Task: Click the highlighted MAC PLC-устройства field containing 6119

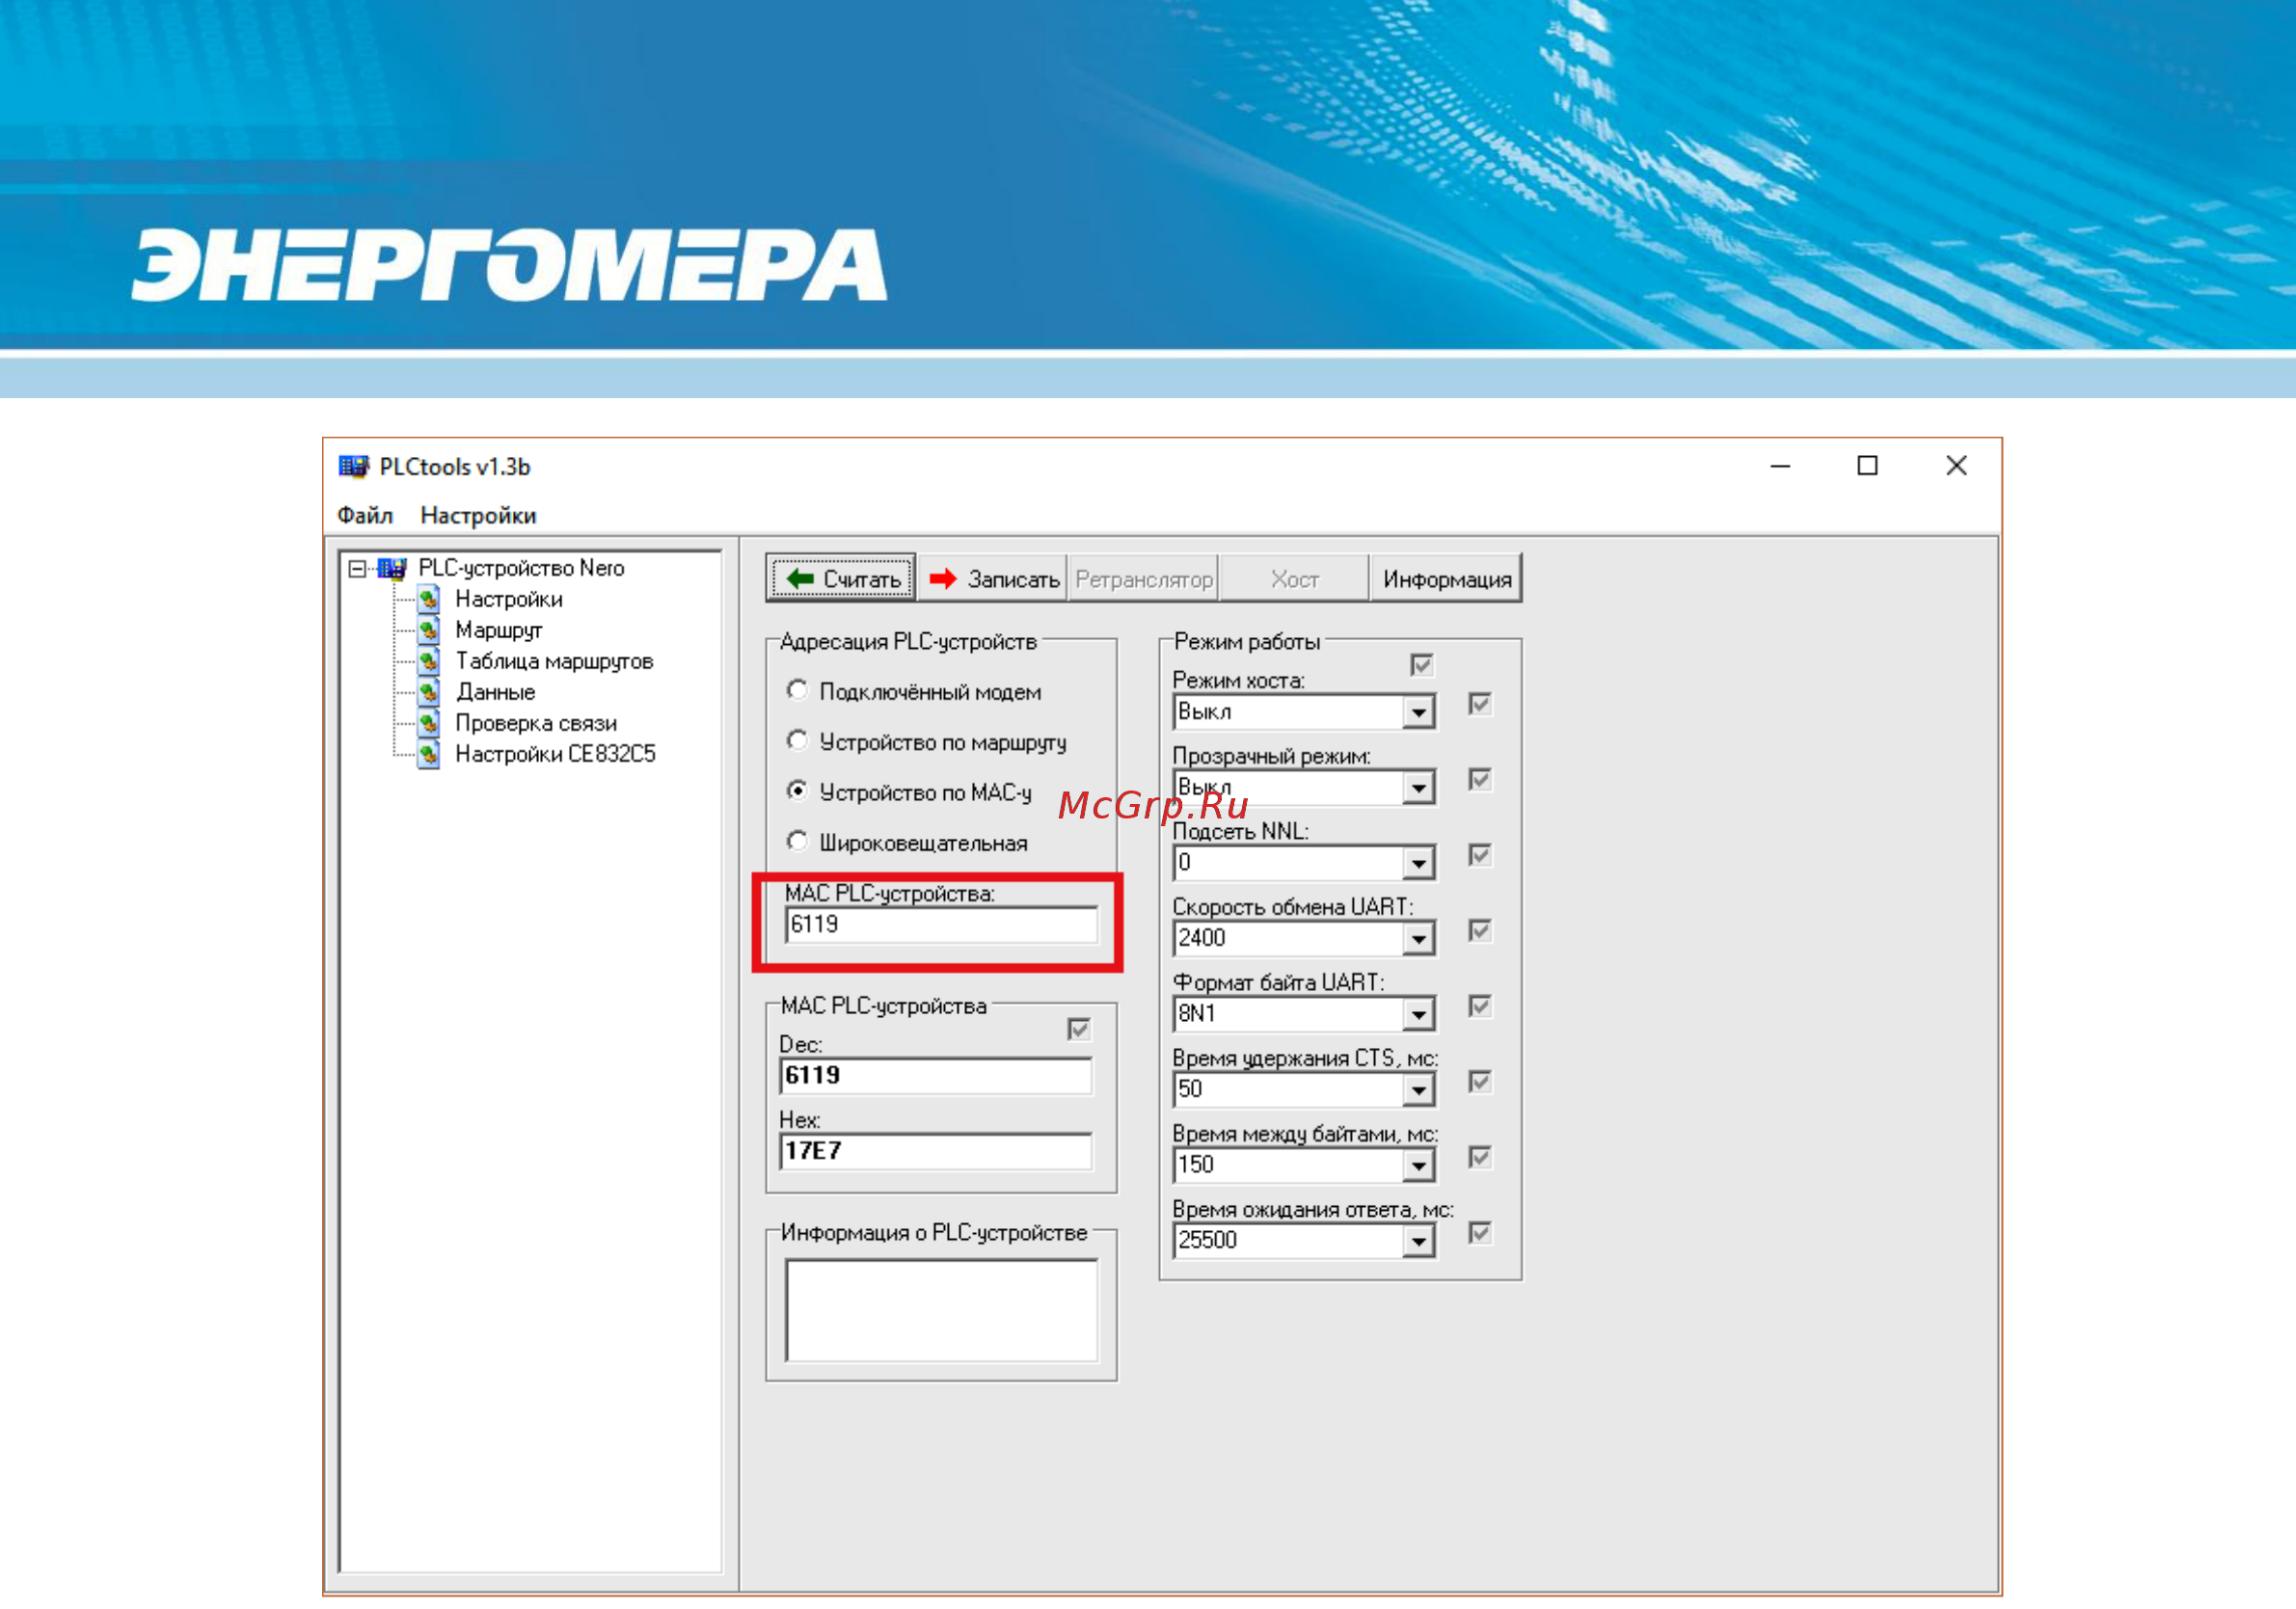Action: click(941, 925)
